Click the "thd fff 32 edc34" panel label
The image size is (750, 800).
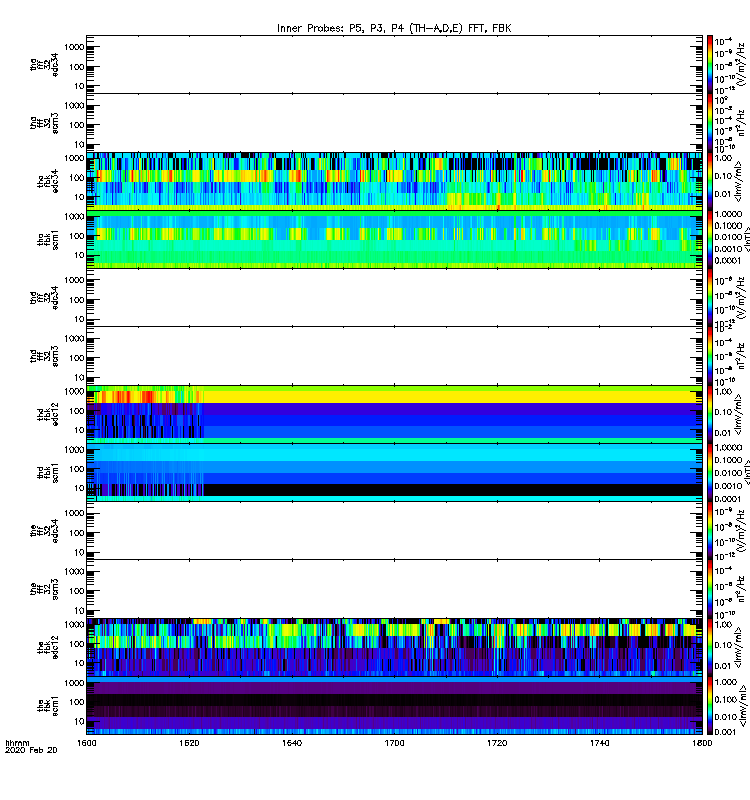tap(44, 297)
